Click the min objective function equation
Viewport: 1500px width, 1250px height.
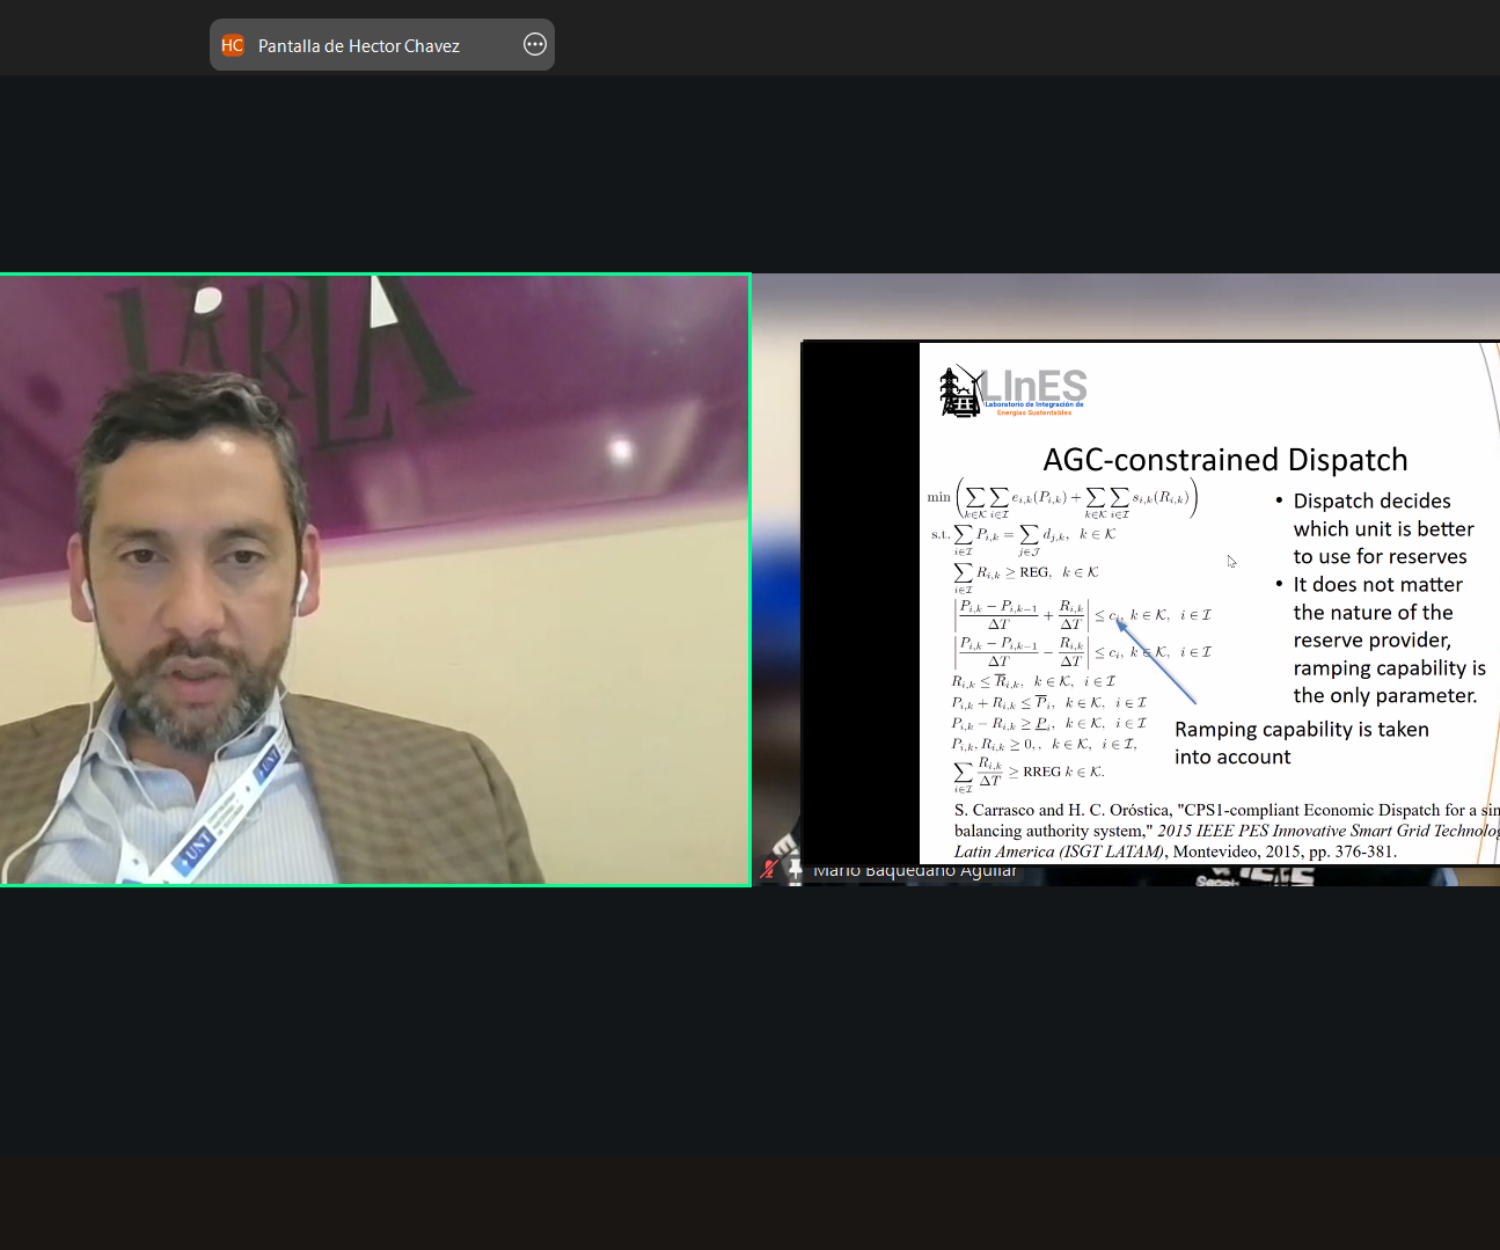[1062, 498]
